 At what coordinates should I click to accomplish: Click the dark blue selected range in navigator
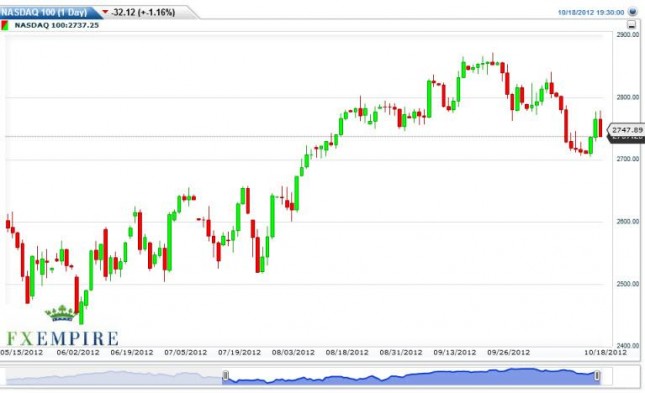click(411, 376)
